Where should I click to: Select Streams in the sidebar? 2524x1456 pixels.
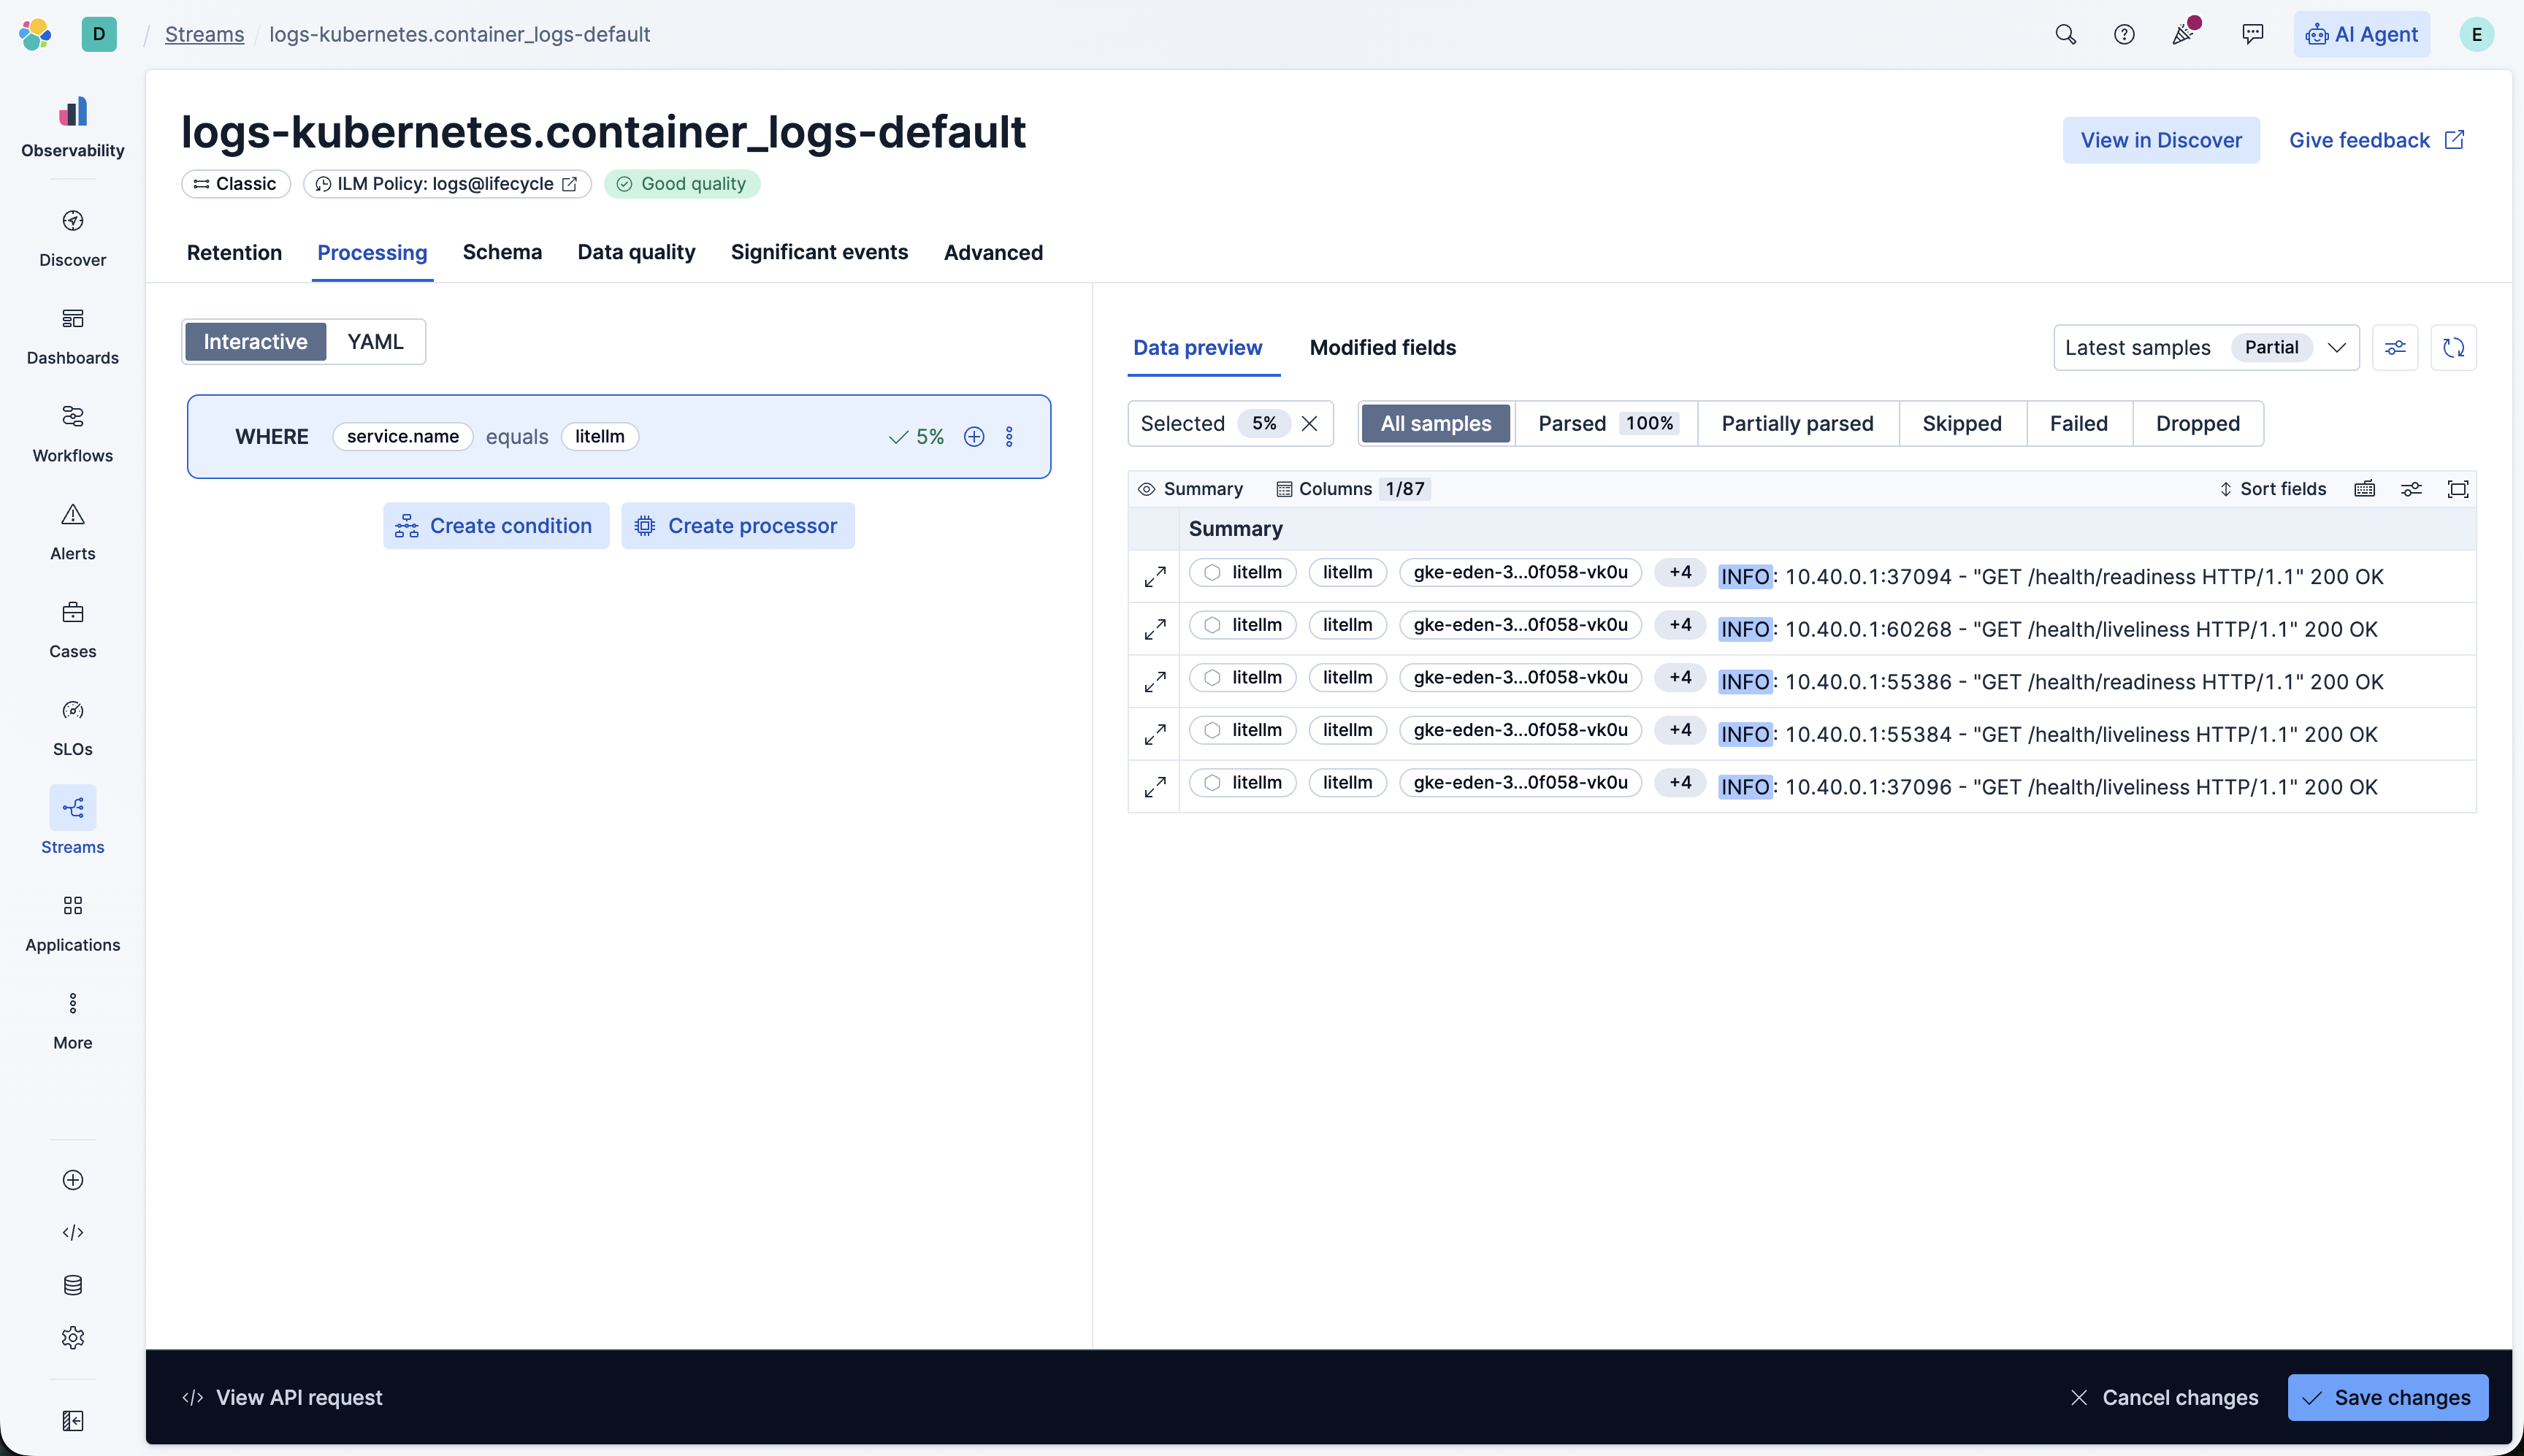tap(72, 822)
